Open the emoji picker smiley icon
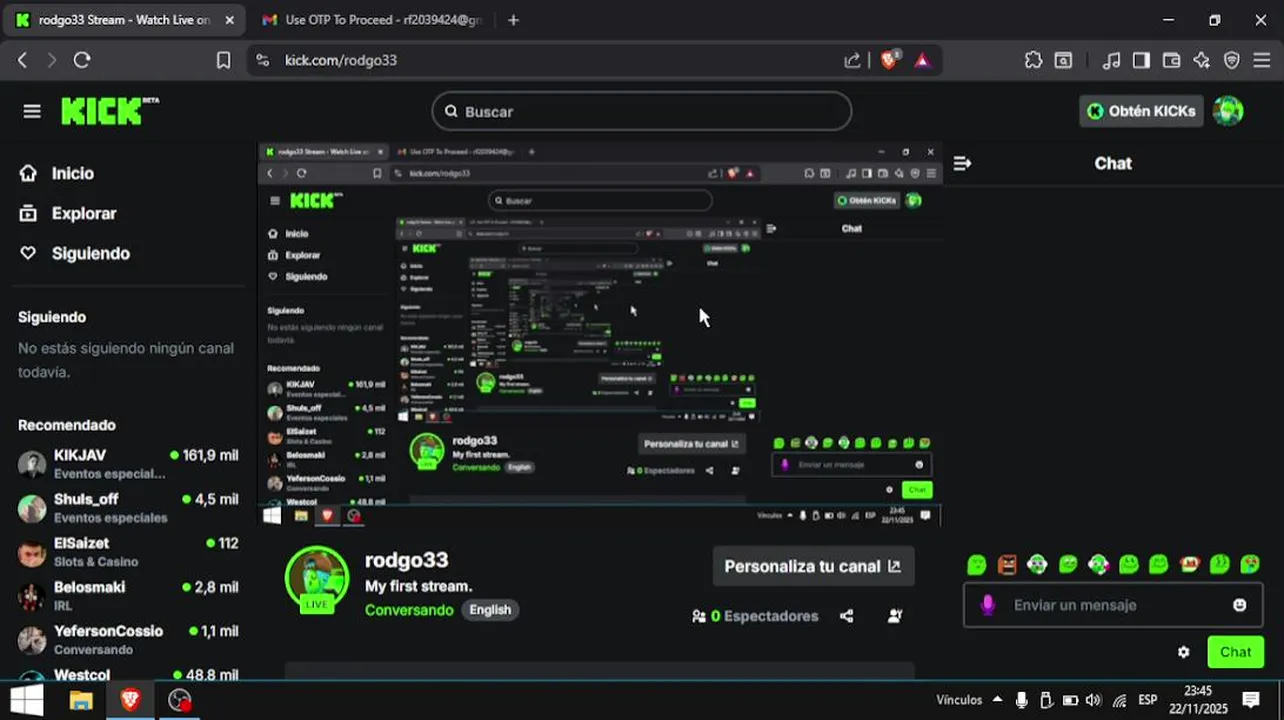Screen dimensions: 1284x720 point(1240,605)
